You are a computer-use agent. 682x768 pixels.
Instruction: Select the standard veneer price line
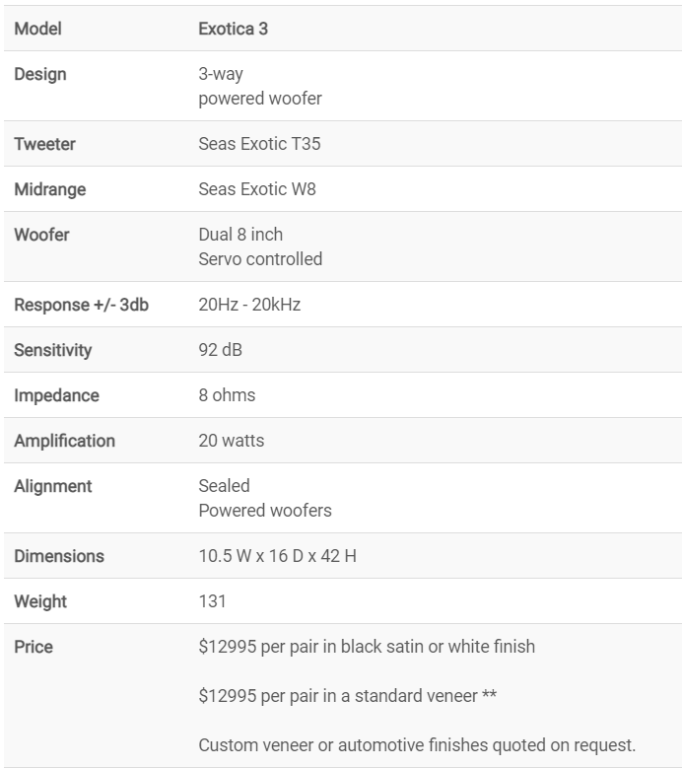[347, 696]
